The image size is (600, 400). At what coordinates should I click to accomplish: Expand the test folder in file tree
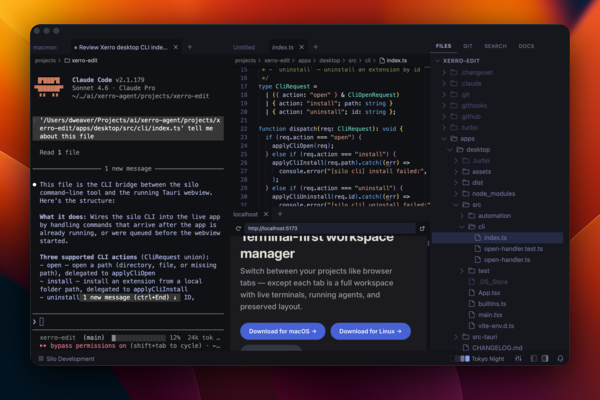(x=462, y=271)
